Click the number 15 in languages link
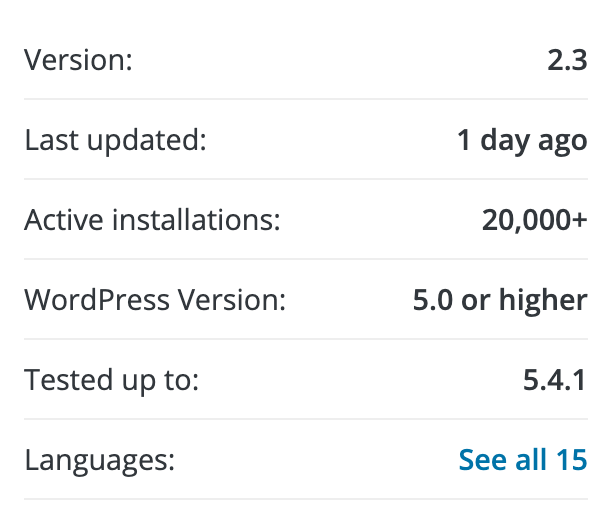 (571, 460)
